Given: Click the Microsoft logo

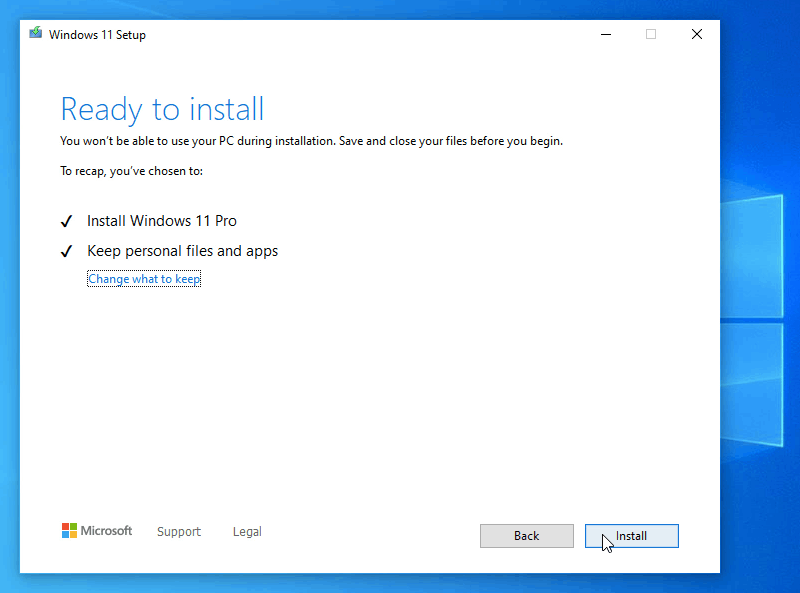Looking at the screenshot, I should (97, 531).
